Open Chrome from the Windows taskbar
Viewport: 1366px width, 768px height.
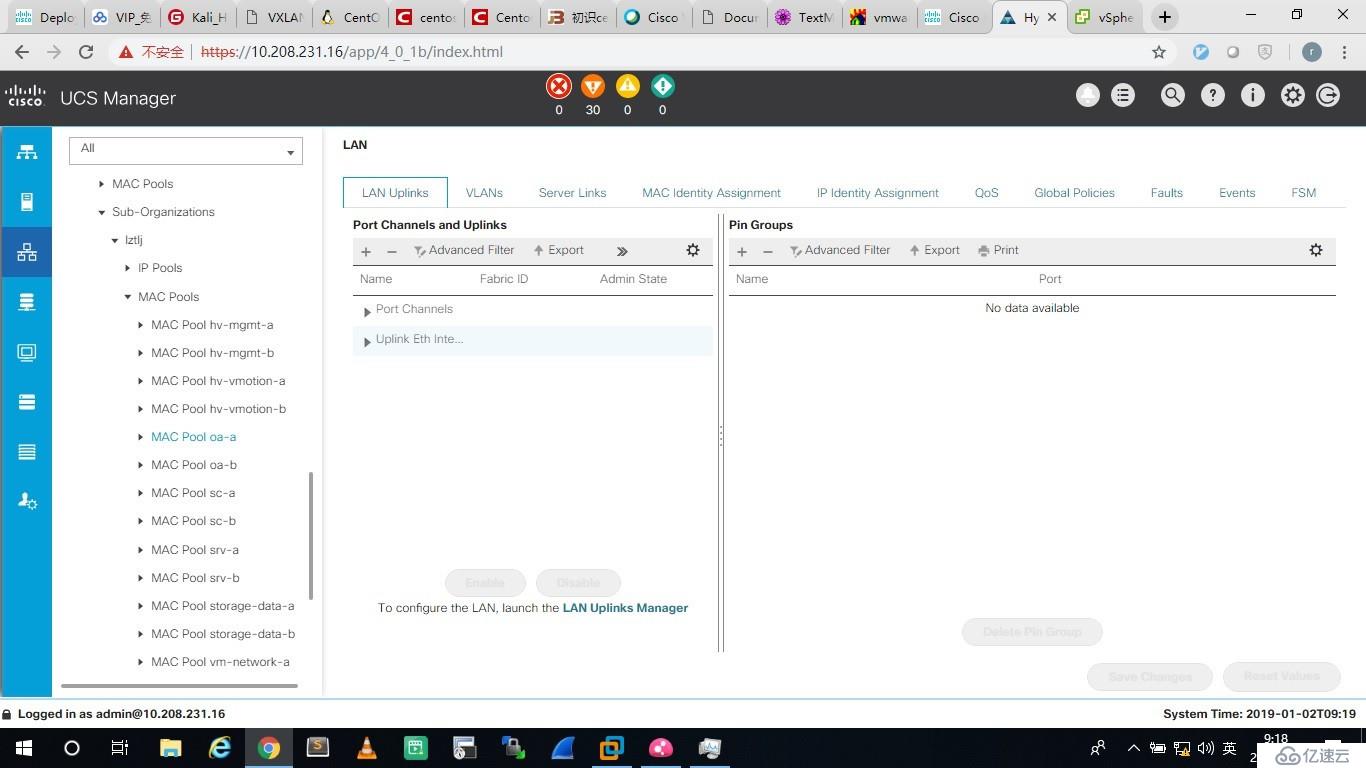pos(269,748)
